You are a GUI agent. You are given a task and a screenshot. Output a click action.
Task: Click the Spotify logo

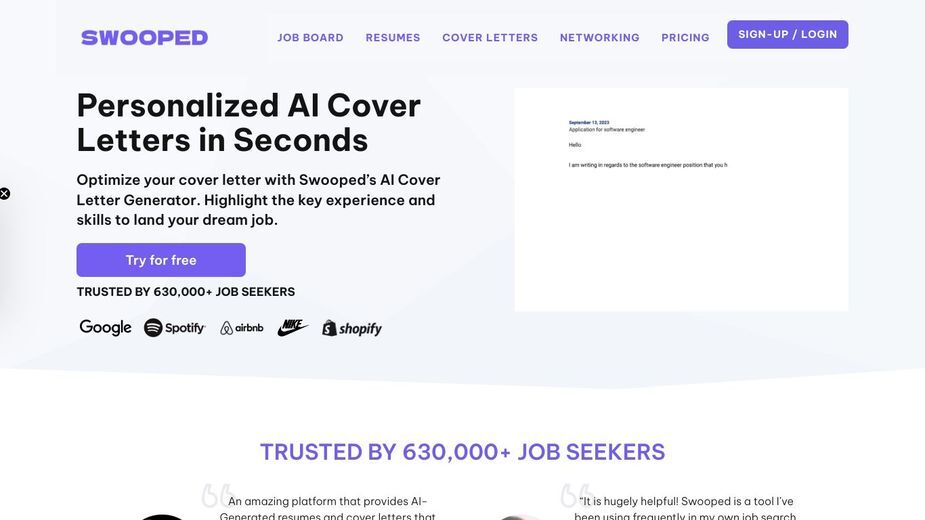pyautogui.click(x=175, y=328)
